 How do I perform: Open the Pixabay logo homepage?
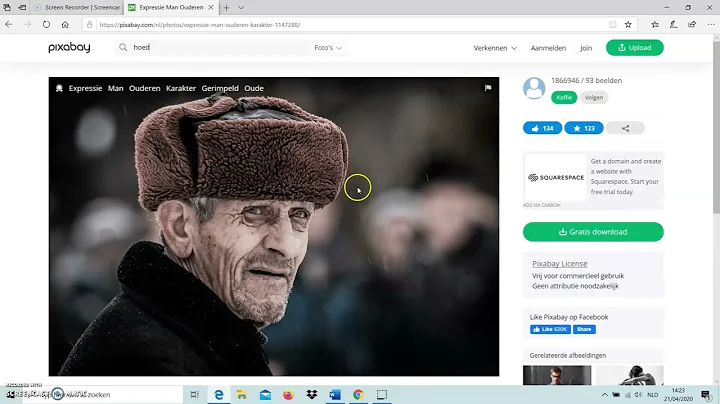pyautogui.click(x=69, y=47)
